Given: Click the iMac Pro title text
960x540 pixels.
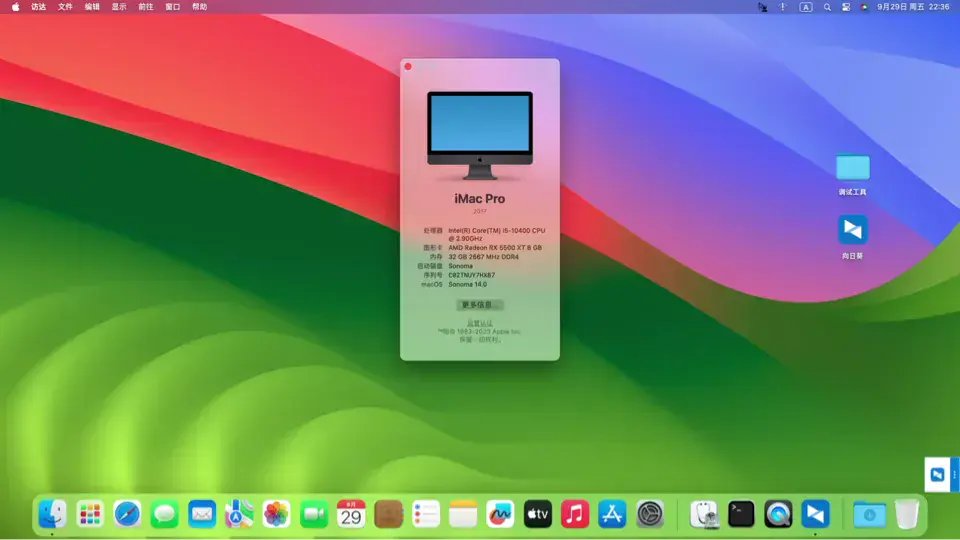Looking at the screenshot, I should tap(479, 198).
